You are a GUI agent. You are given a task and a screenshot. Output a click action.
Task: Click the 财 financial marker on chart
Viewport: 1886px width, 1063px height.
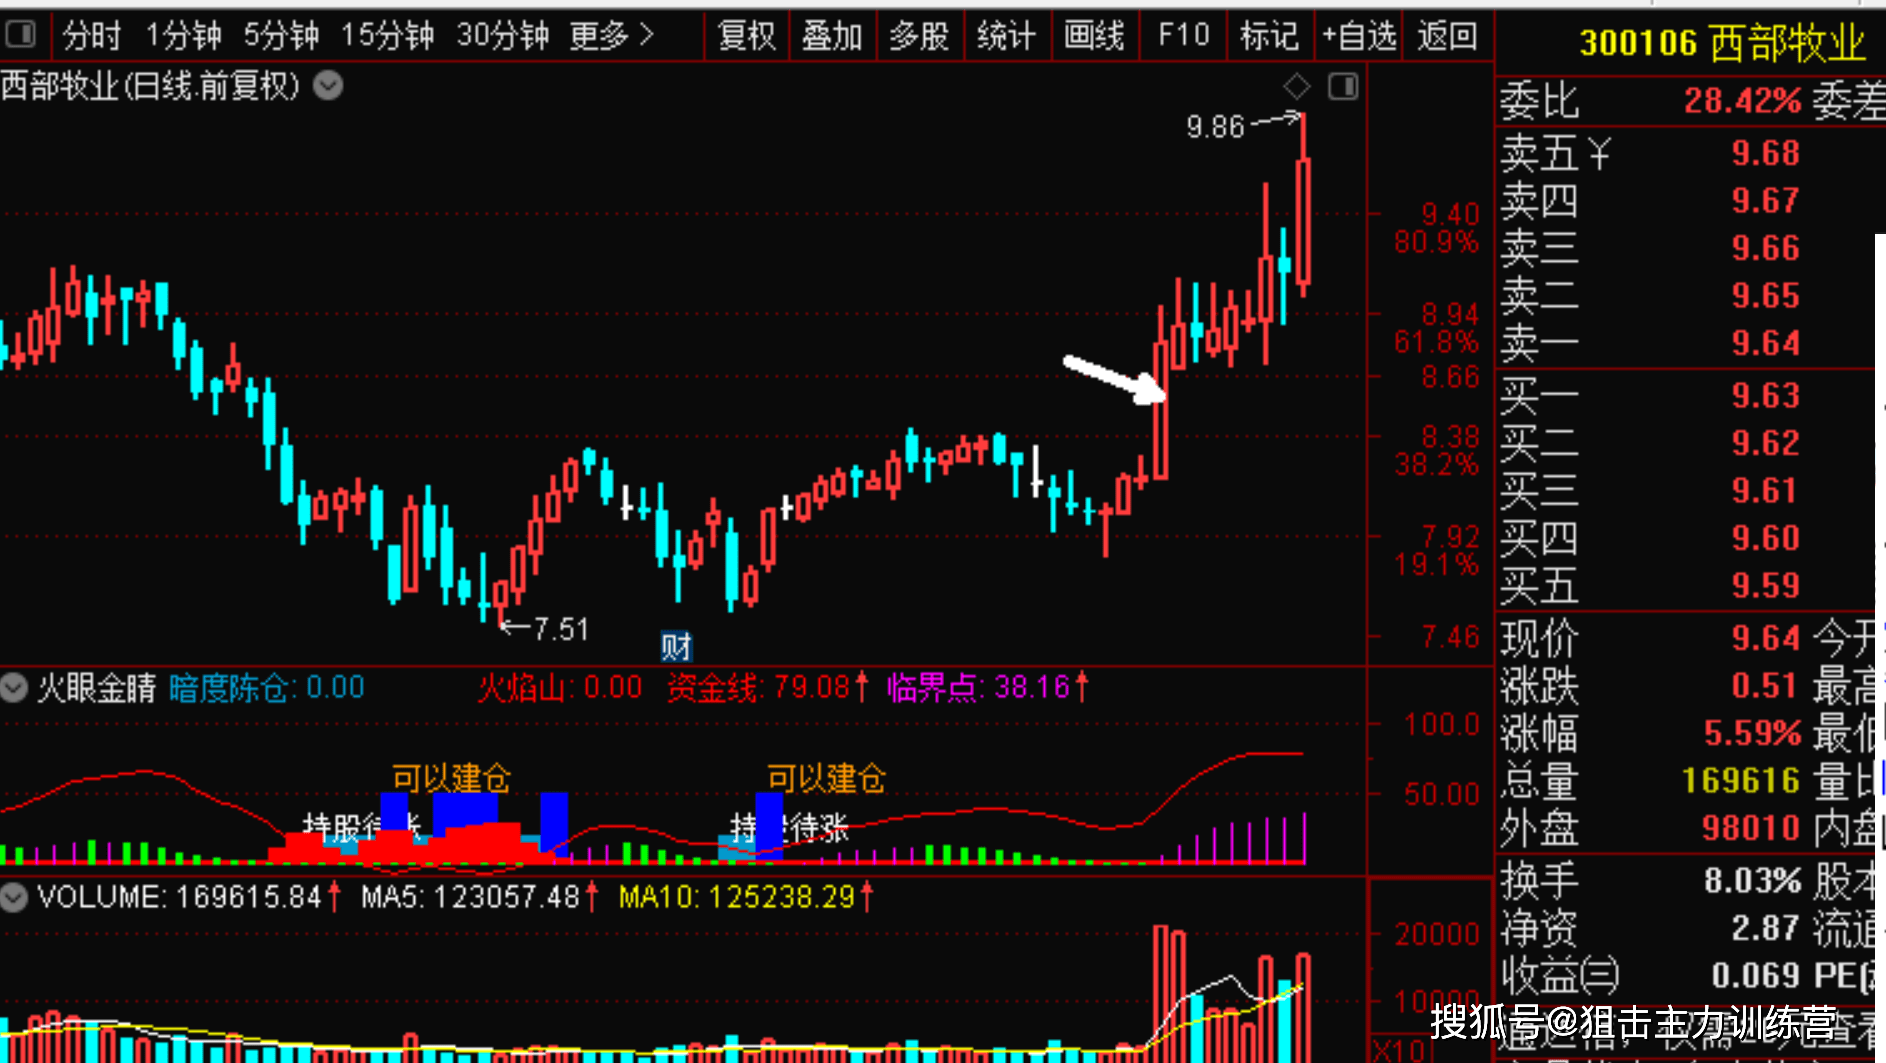676,647
